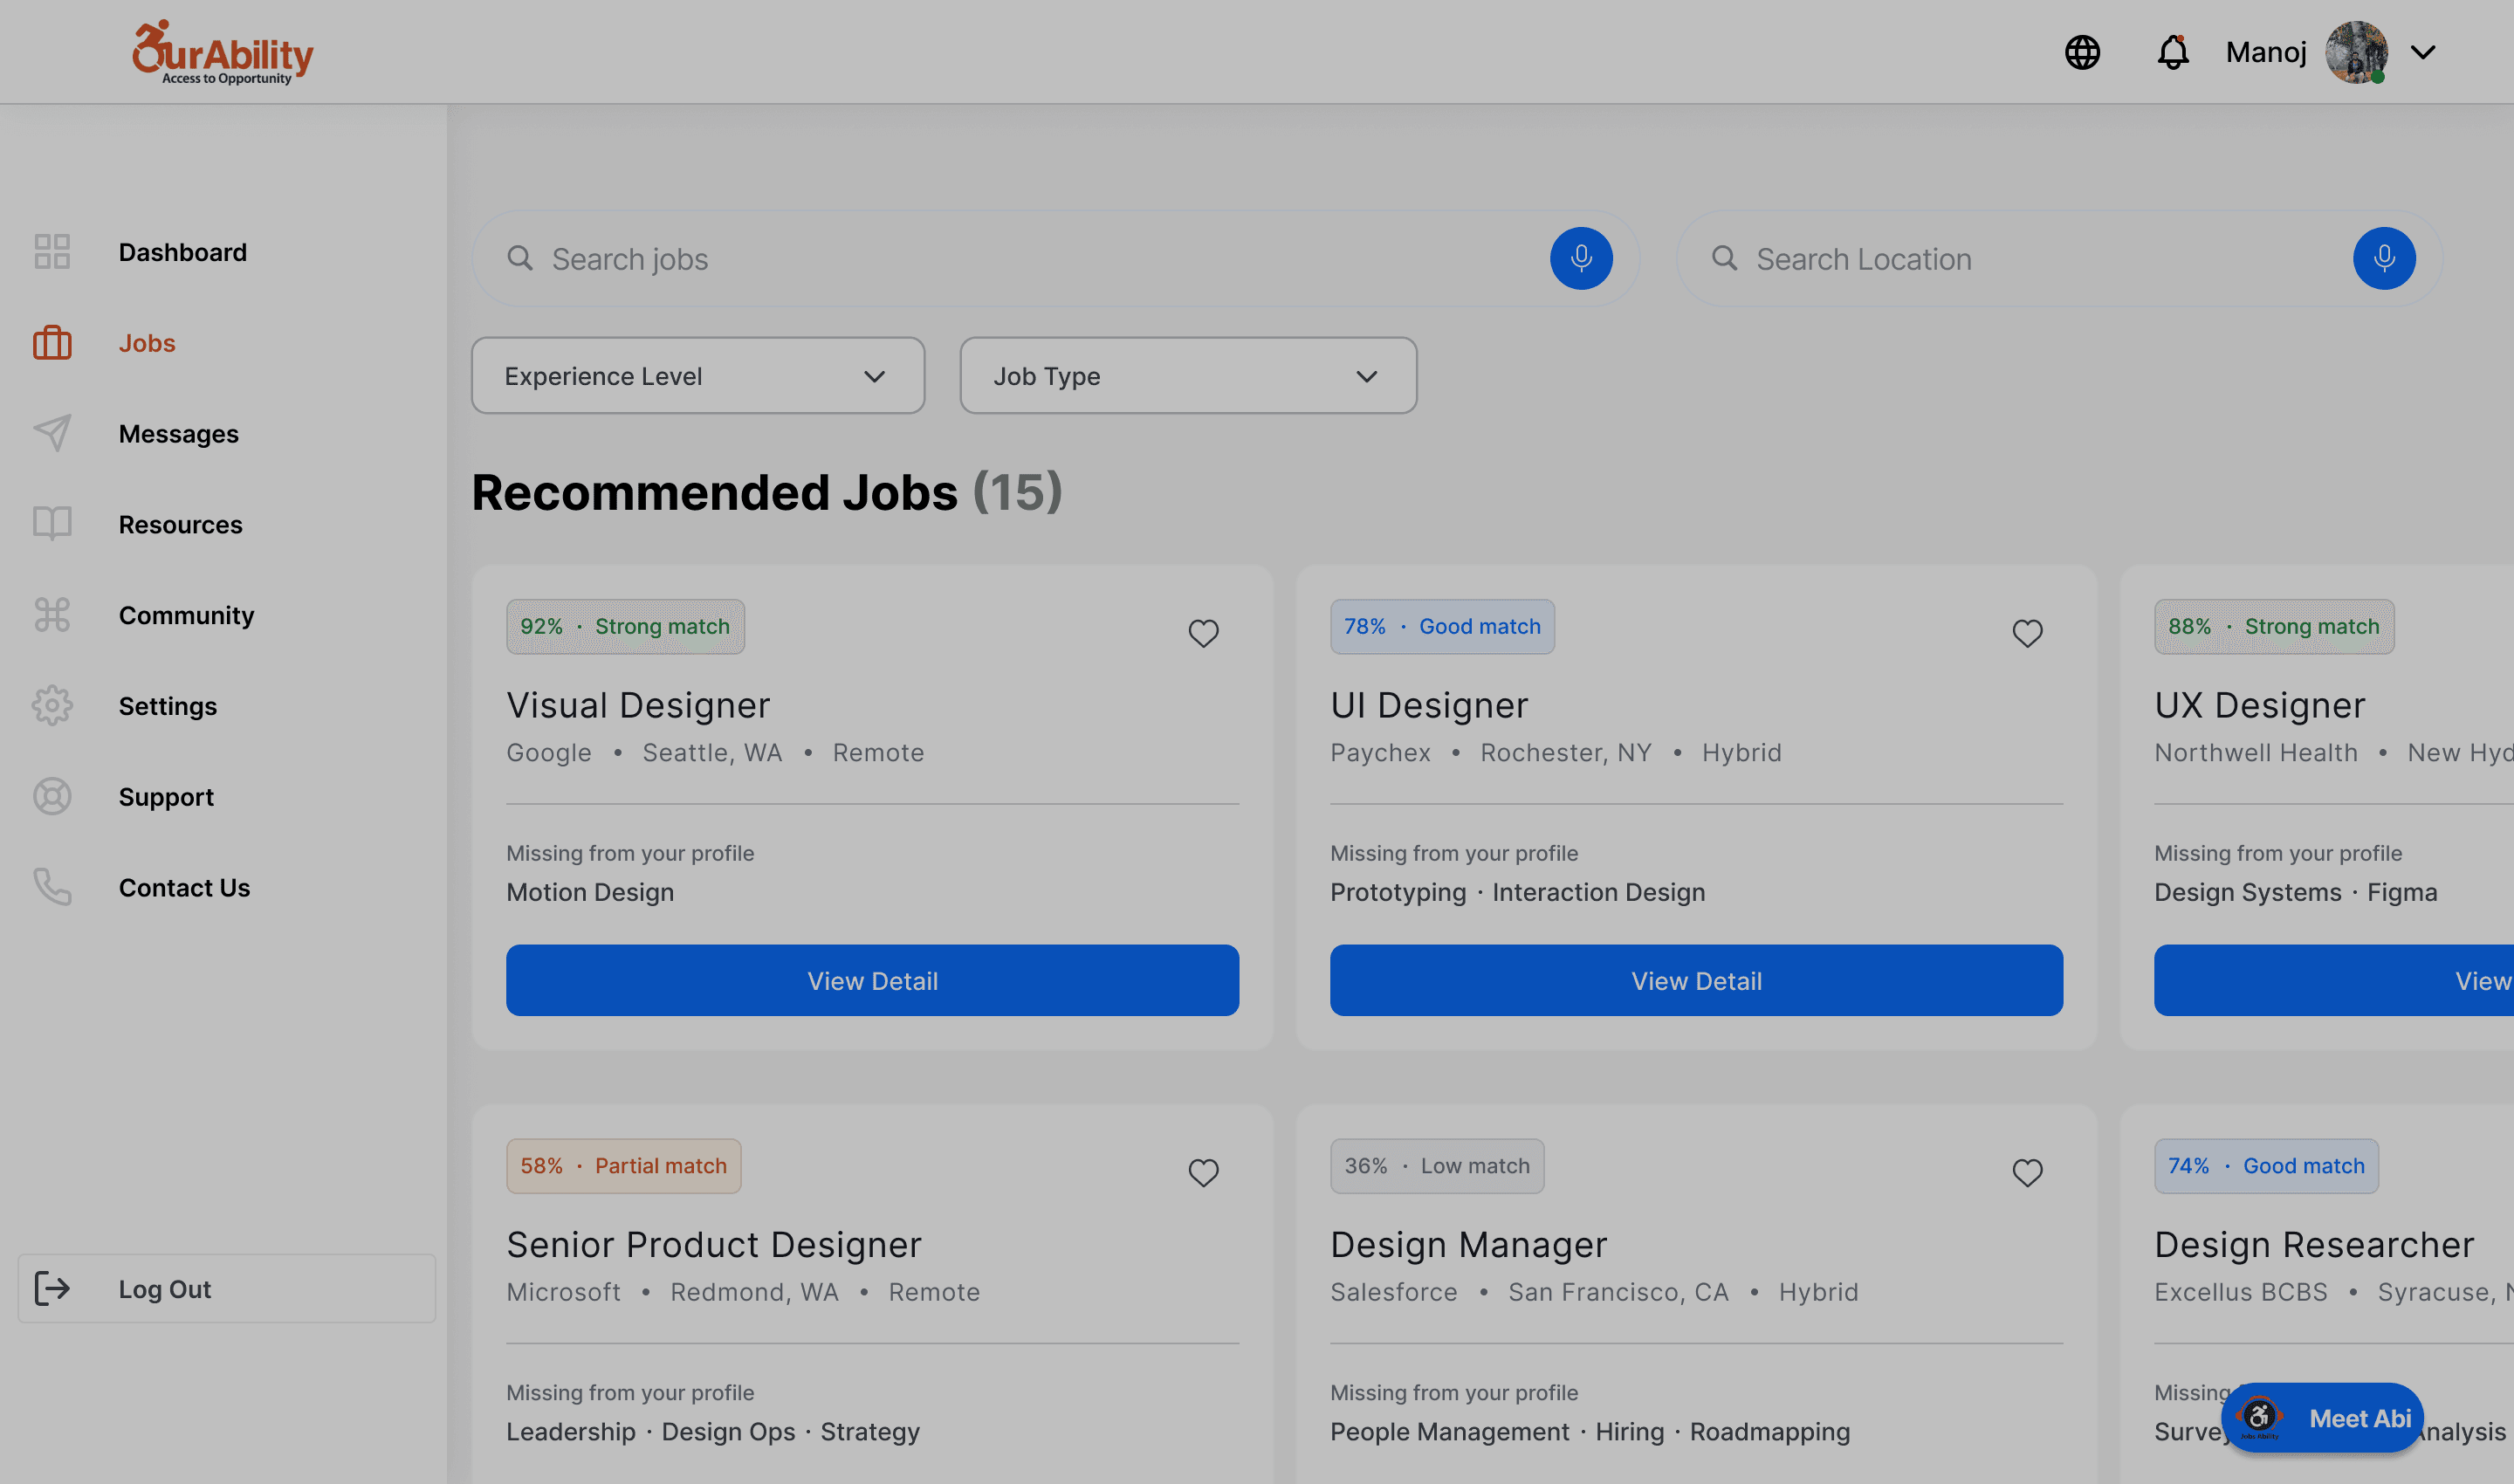The image size is (2514, 1484).
Task: Open the Meet Abi assistant
Action: pos(2322,1418)
